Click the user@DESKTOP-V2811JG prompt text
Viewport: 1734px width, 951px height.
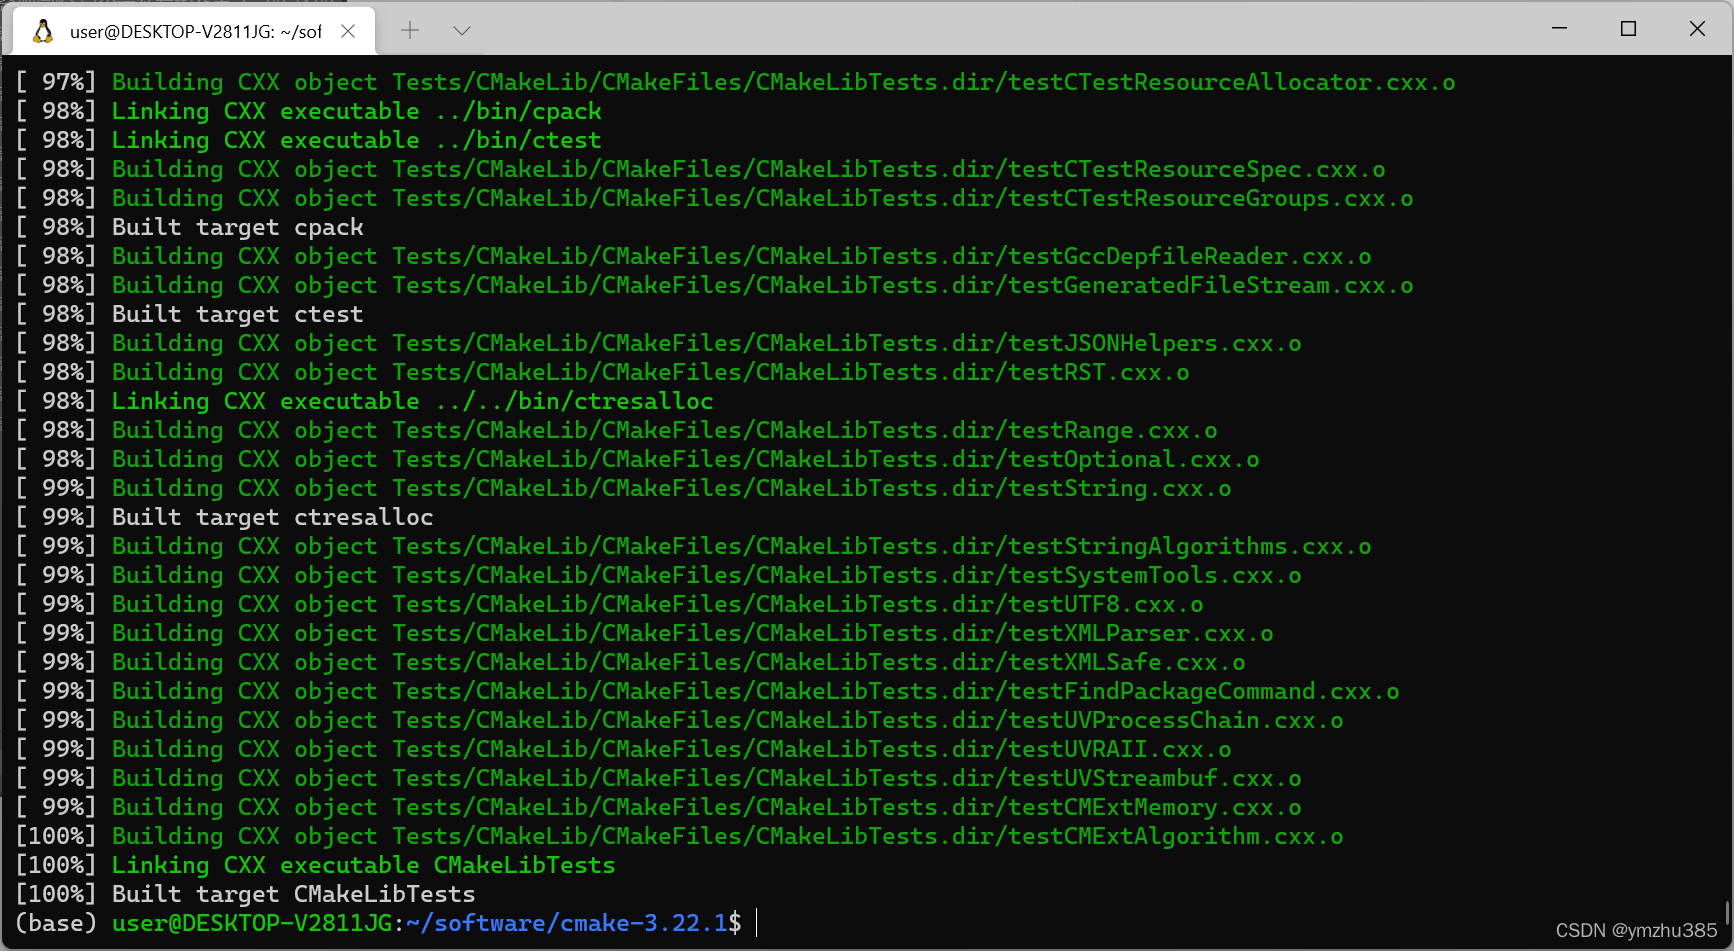pyautogui.click(x=252, y=923)
